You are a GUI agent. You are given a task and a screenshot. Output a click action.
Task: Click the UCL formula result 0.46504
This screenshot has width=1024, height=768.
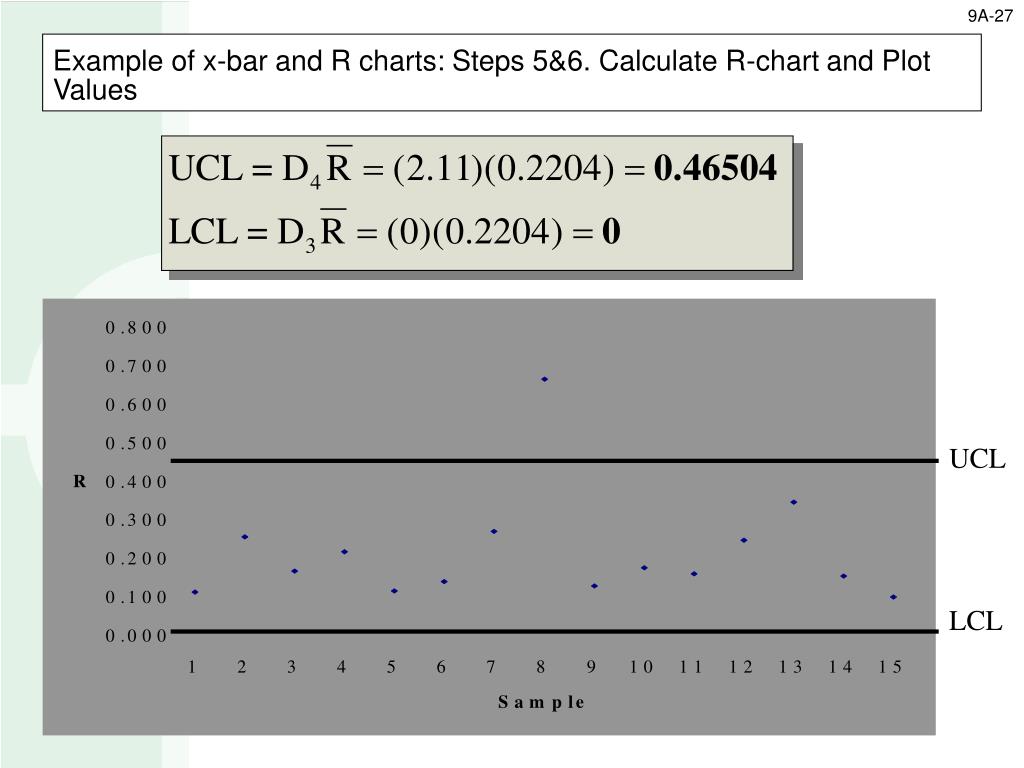pyautogui.click(x=715, y=168)
